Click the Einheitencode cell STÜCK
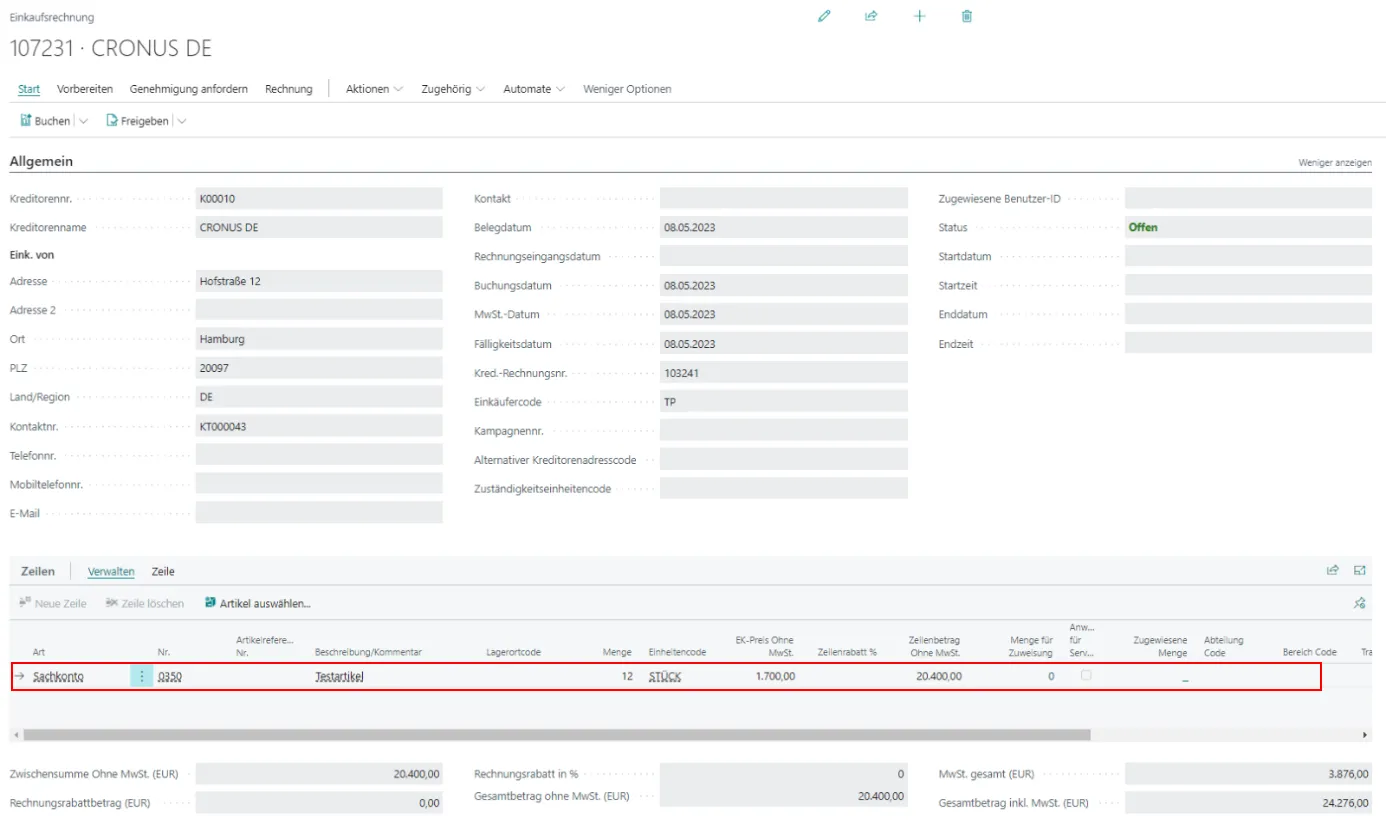Screen dimensions: 1386x835 point(665,676)
